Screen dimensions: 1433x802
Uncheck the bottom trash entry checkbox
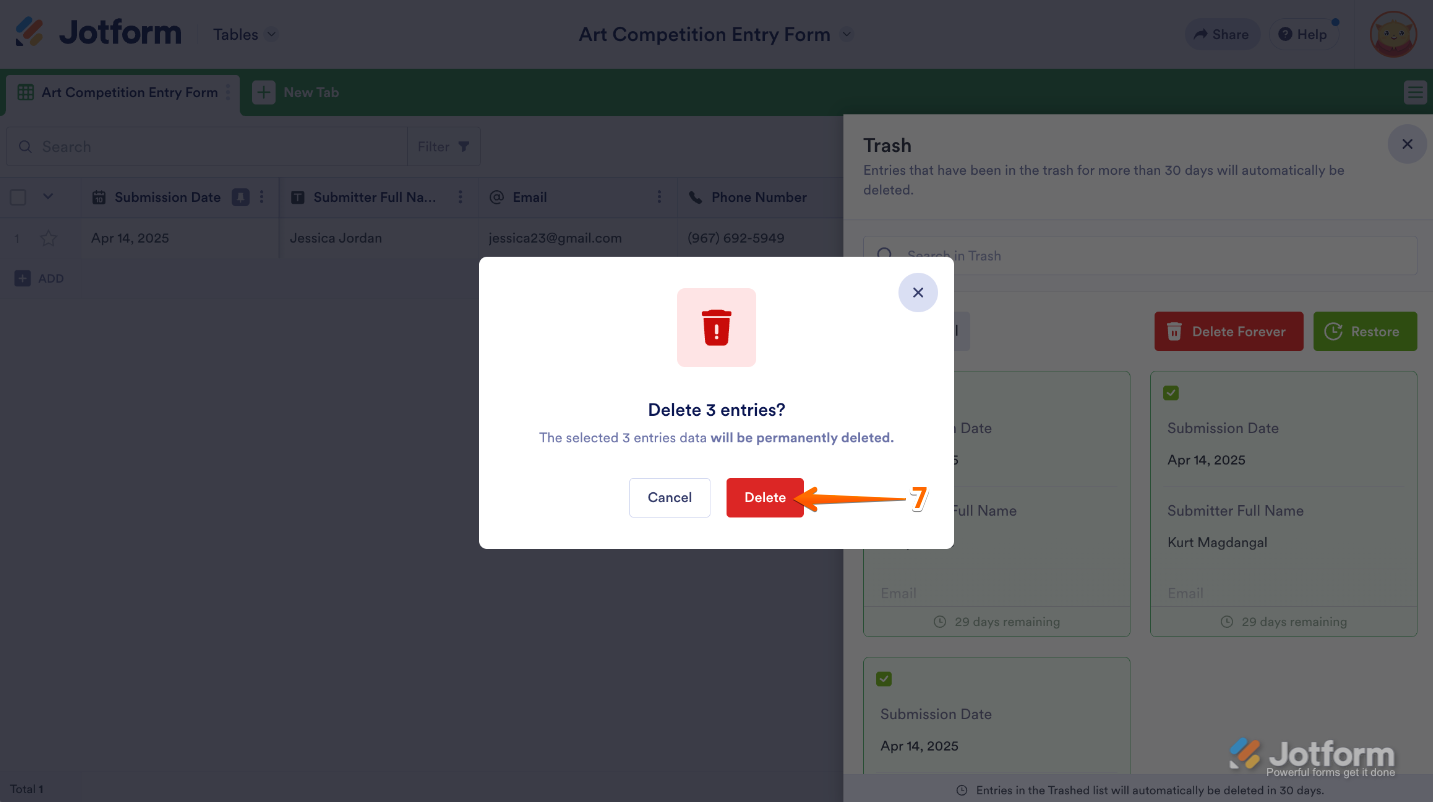(884, 679)
